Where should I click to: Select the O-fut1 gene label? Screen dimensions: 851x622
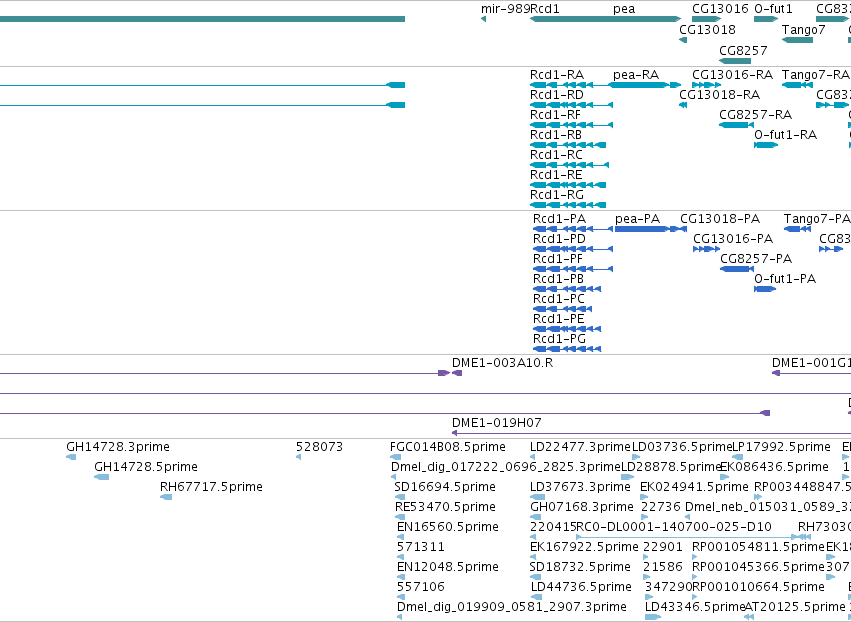coord(773,9)
